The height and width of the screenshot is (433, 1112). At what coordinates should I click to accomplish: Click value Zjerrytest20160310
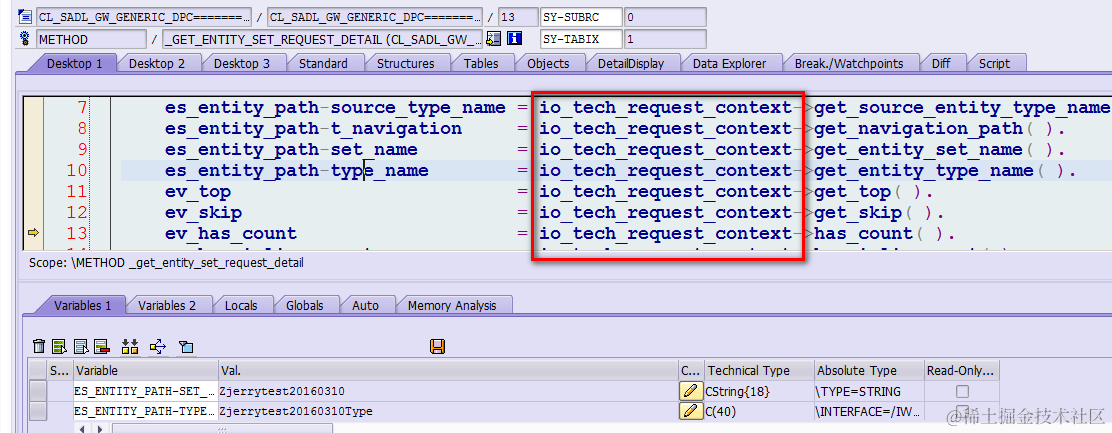point(282,391)
